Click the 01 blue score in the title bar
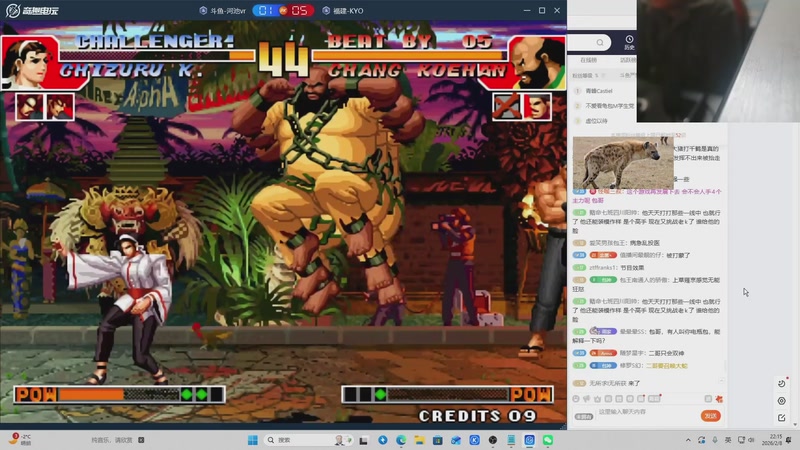800x450 pixels. pyautogui.click(x=265, y=11)
